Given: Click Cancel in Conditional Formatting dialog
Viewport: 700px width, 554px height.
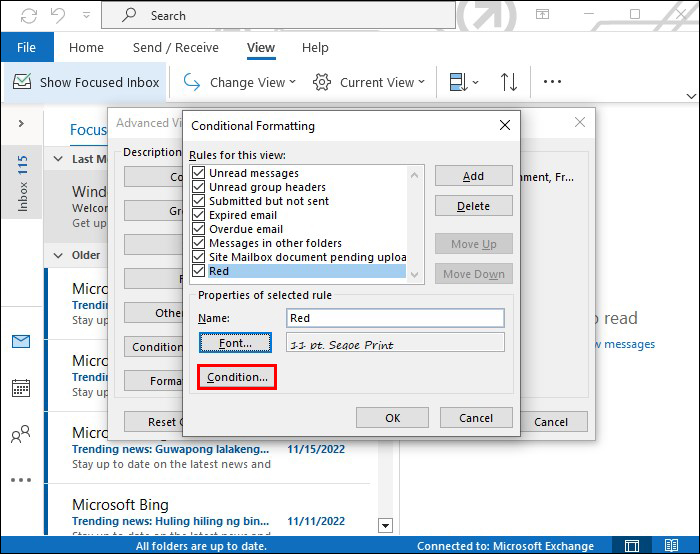Looking at the screenshot, I should (x=476, y=418).
